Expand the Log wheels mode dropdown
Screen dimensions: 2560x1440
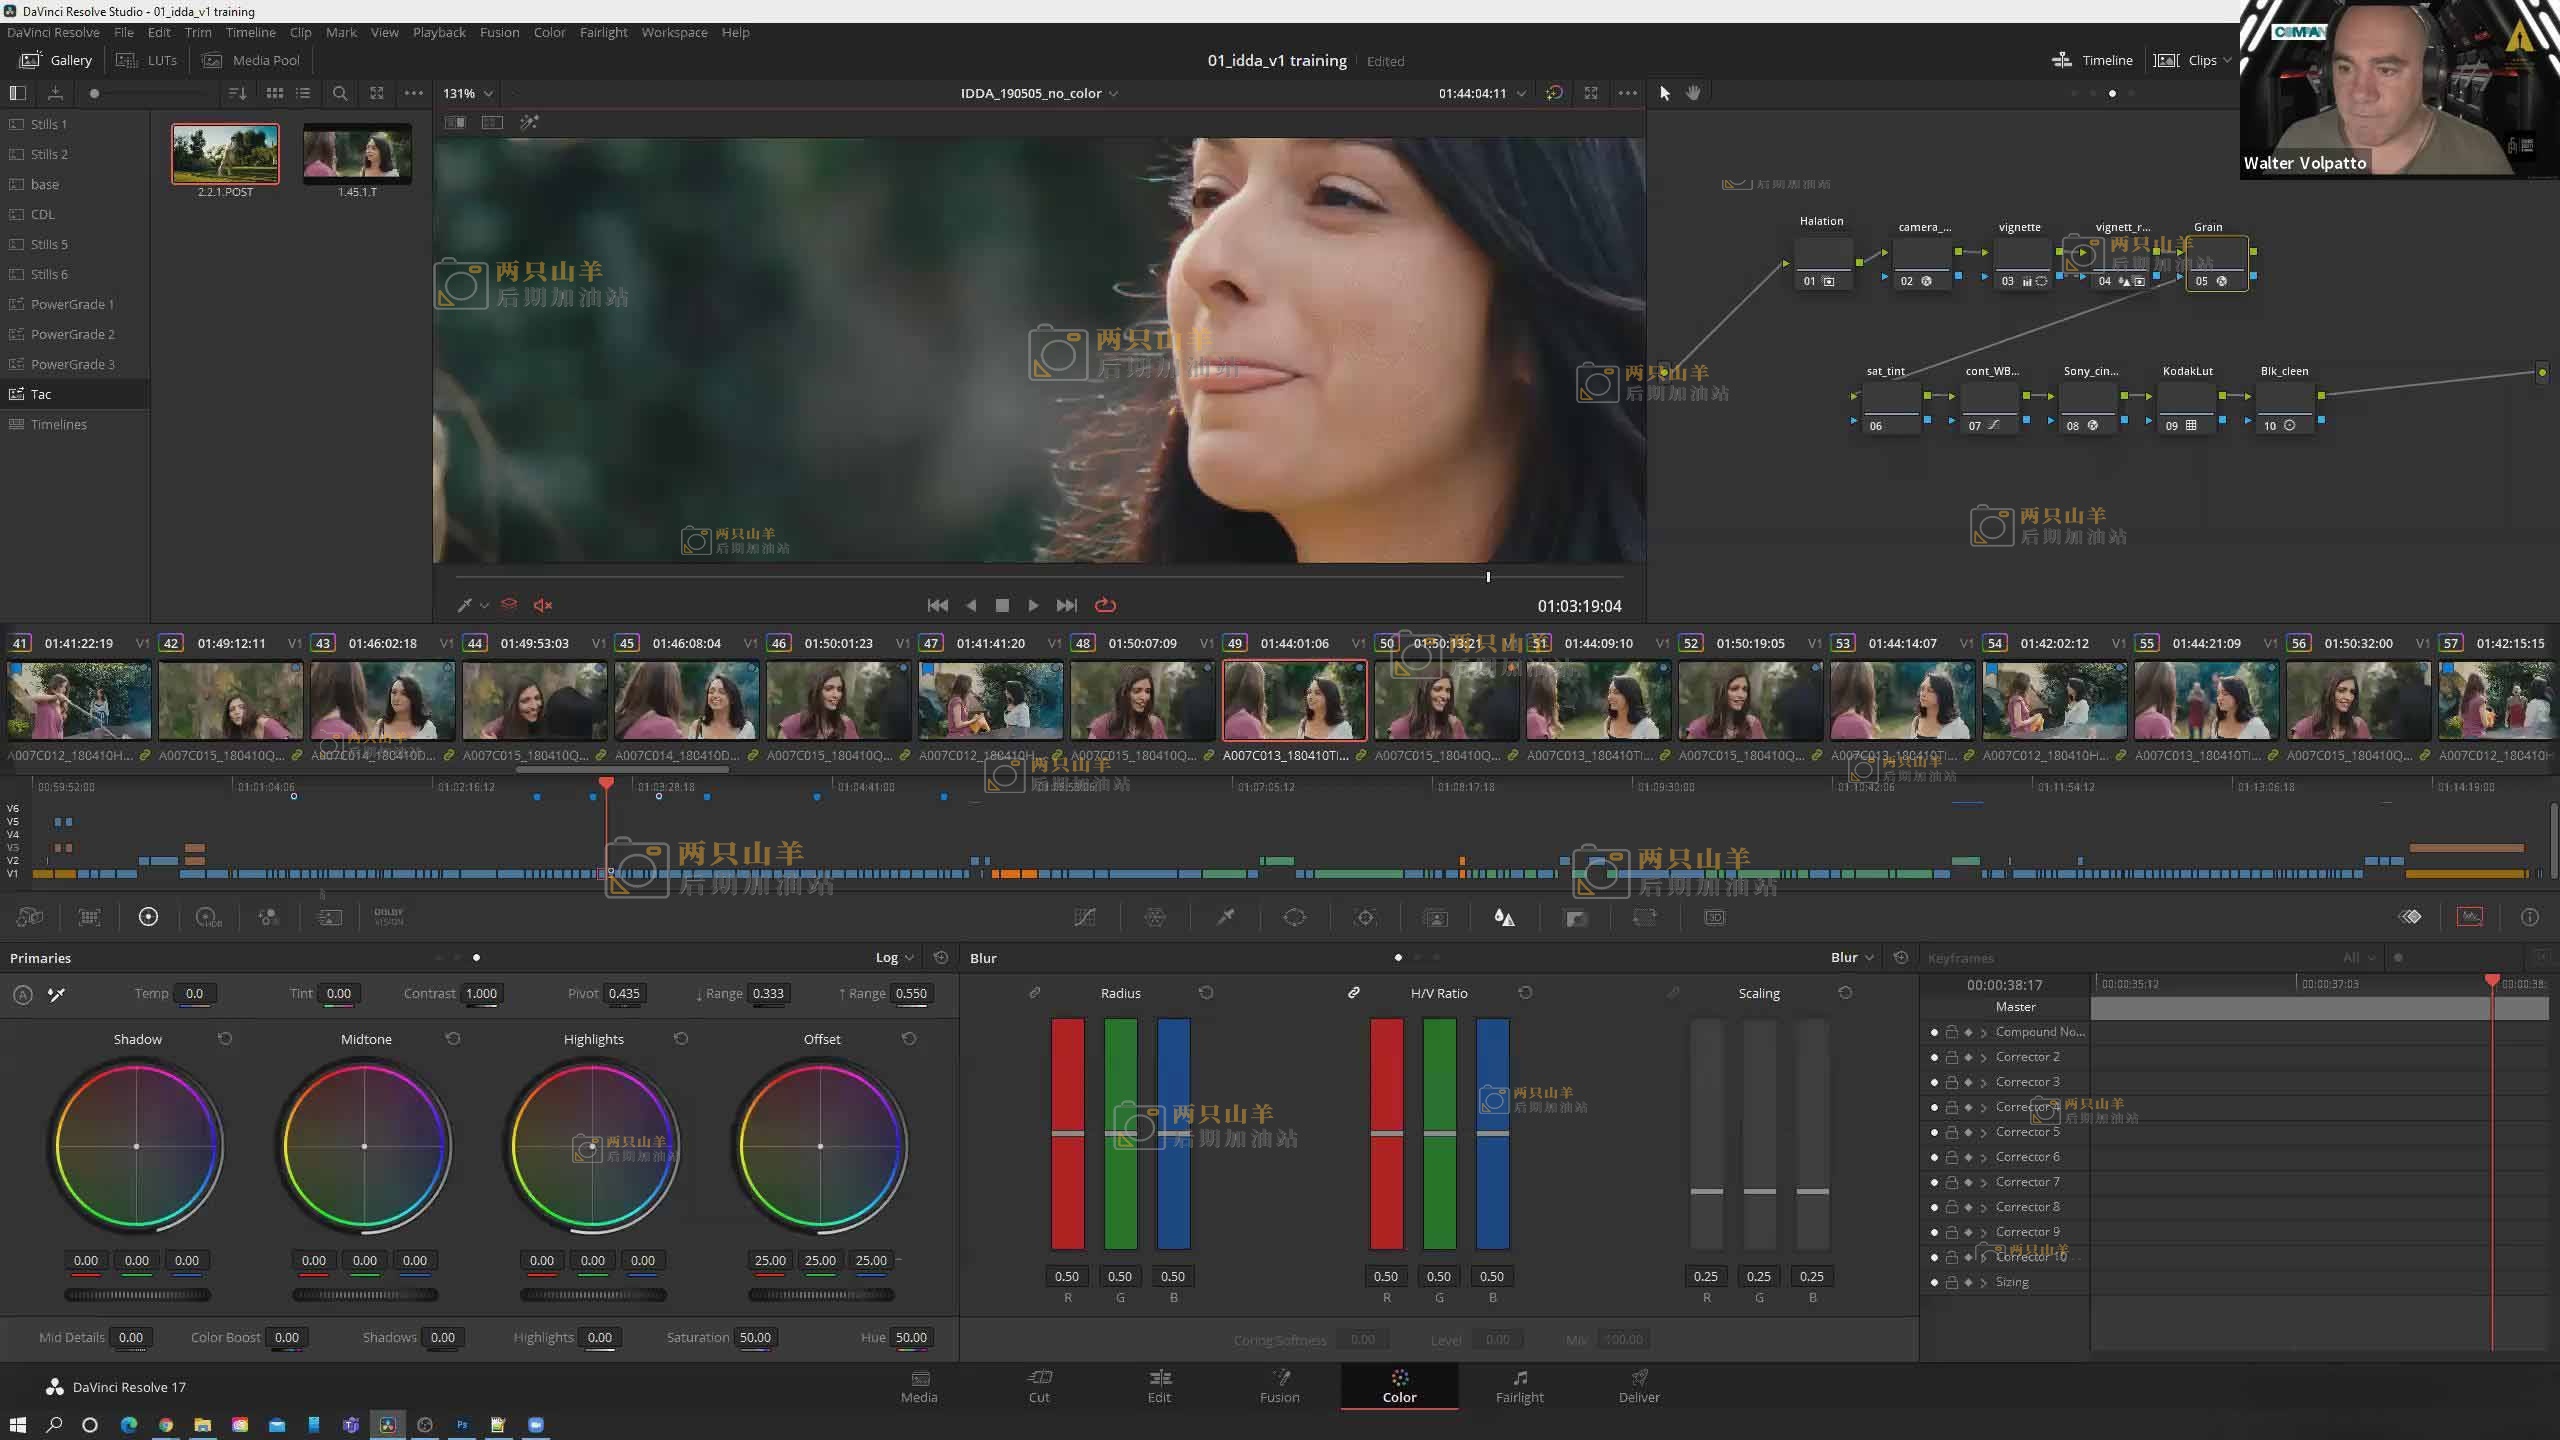895,958
